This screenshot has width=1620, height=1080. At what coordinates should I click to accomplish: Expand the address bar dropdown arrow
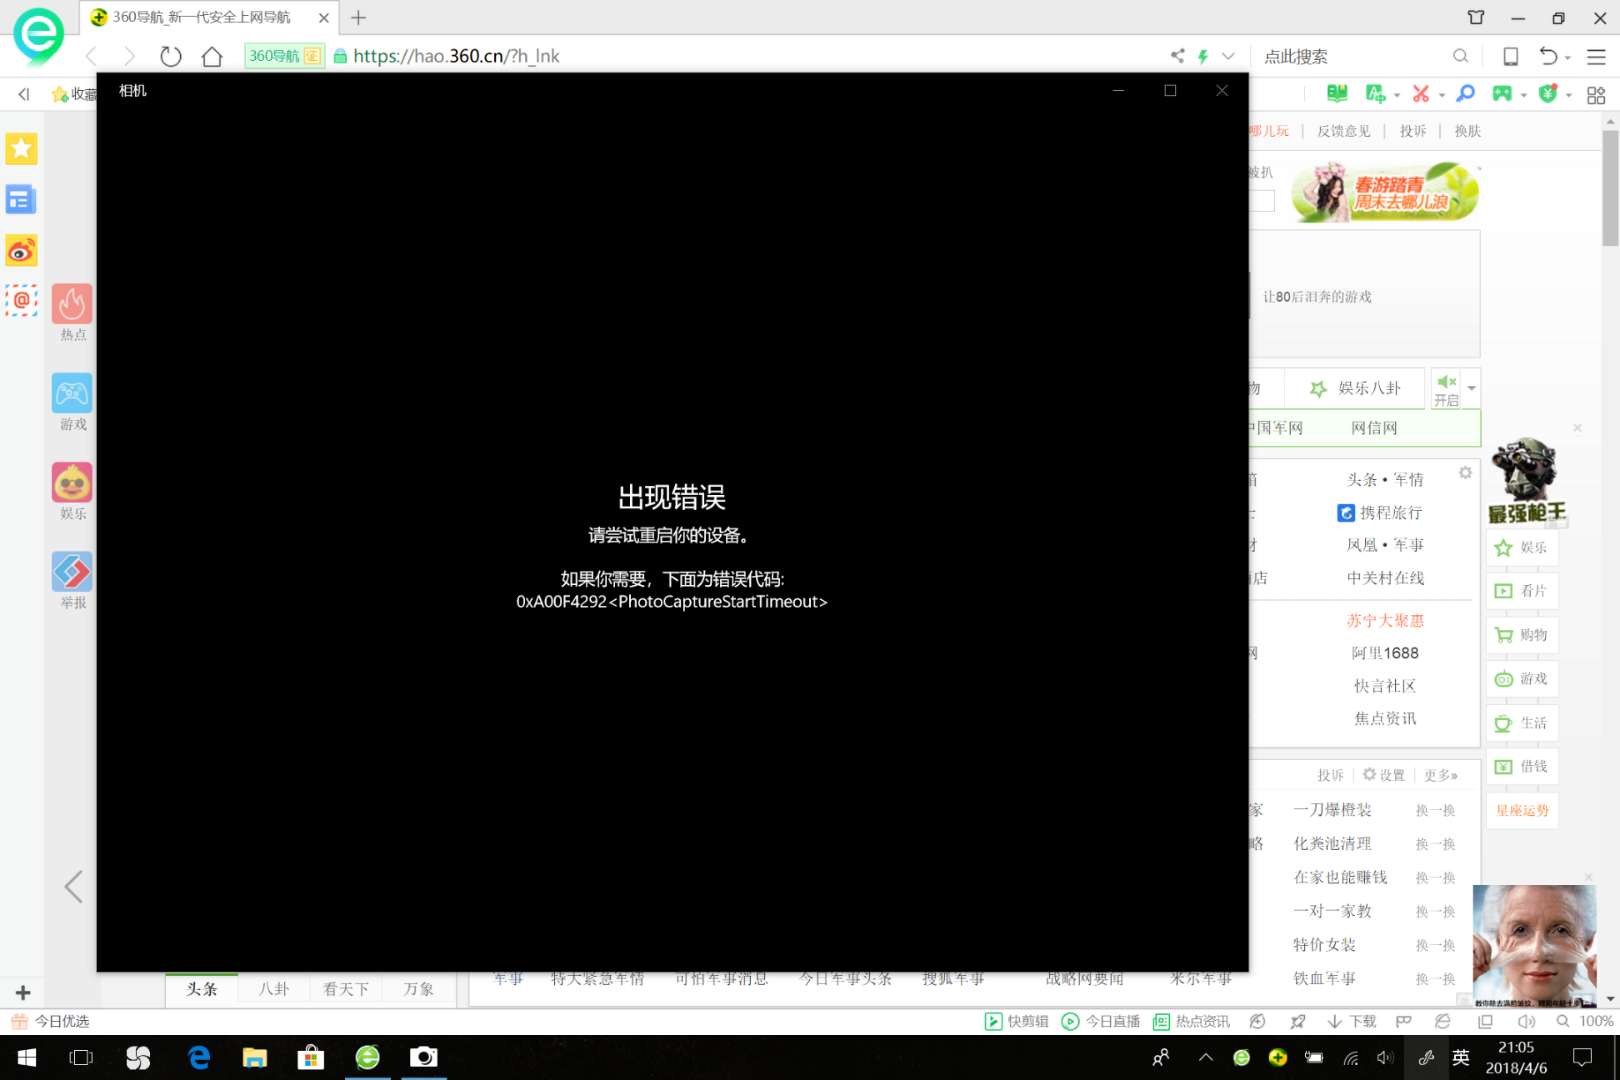coord(1228,56)
